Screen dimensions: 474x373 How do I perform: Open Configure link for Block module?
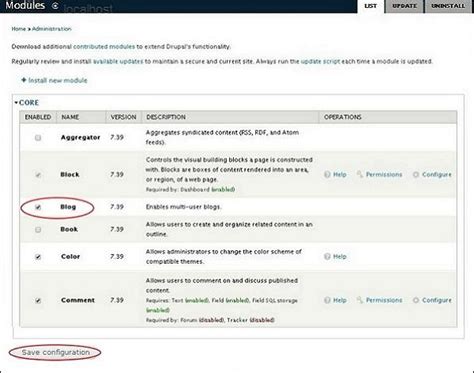pos(437,174)
